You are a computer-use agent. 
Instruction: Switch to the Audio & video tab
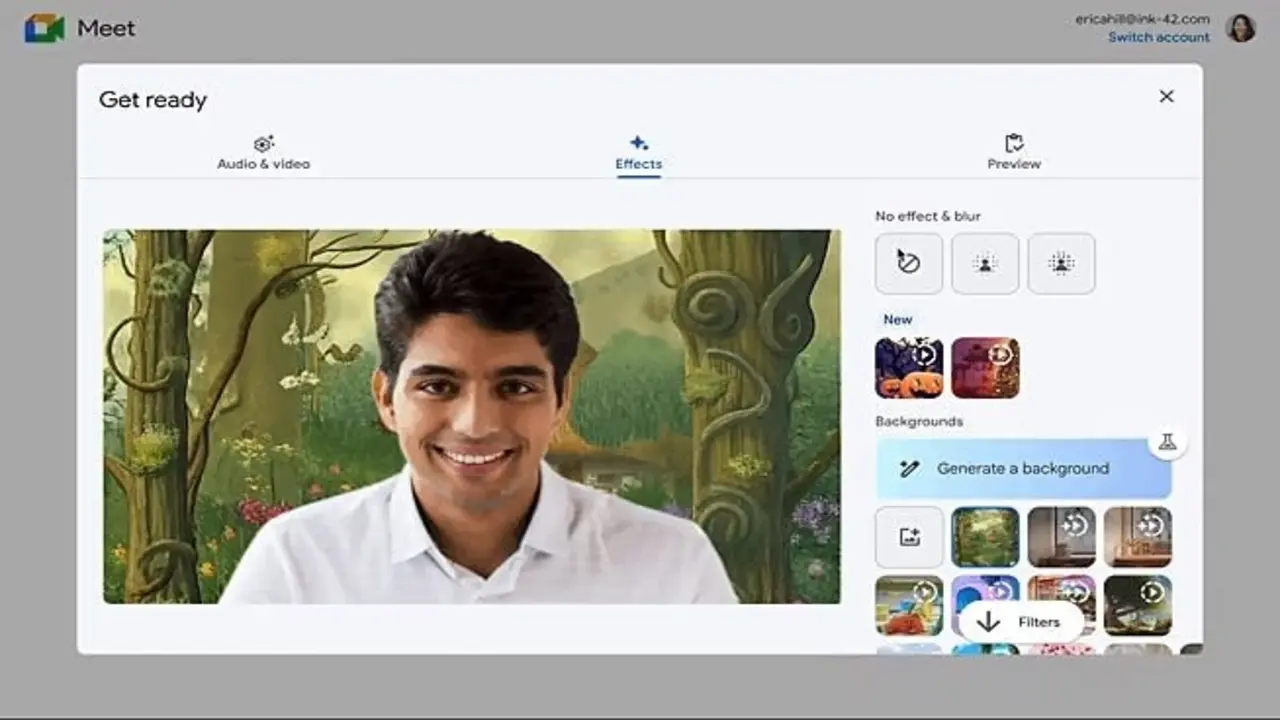pos(264,153)
